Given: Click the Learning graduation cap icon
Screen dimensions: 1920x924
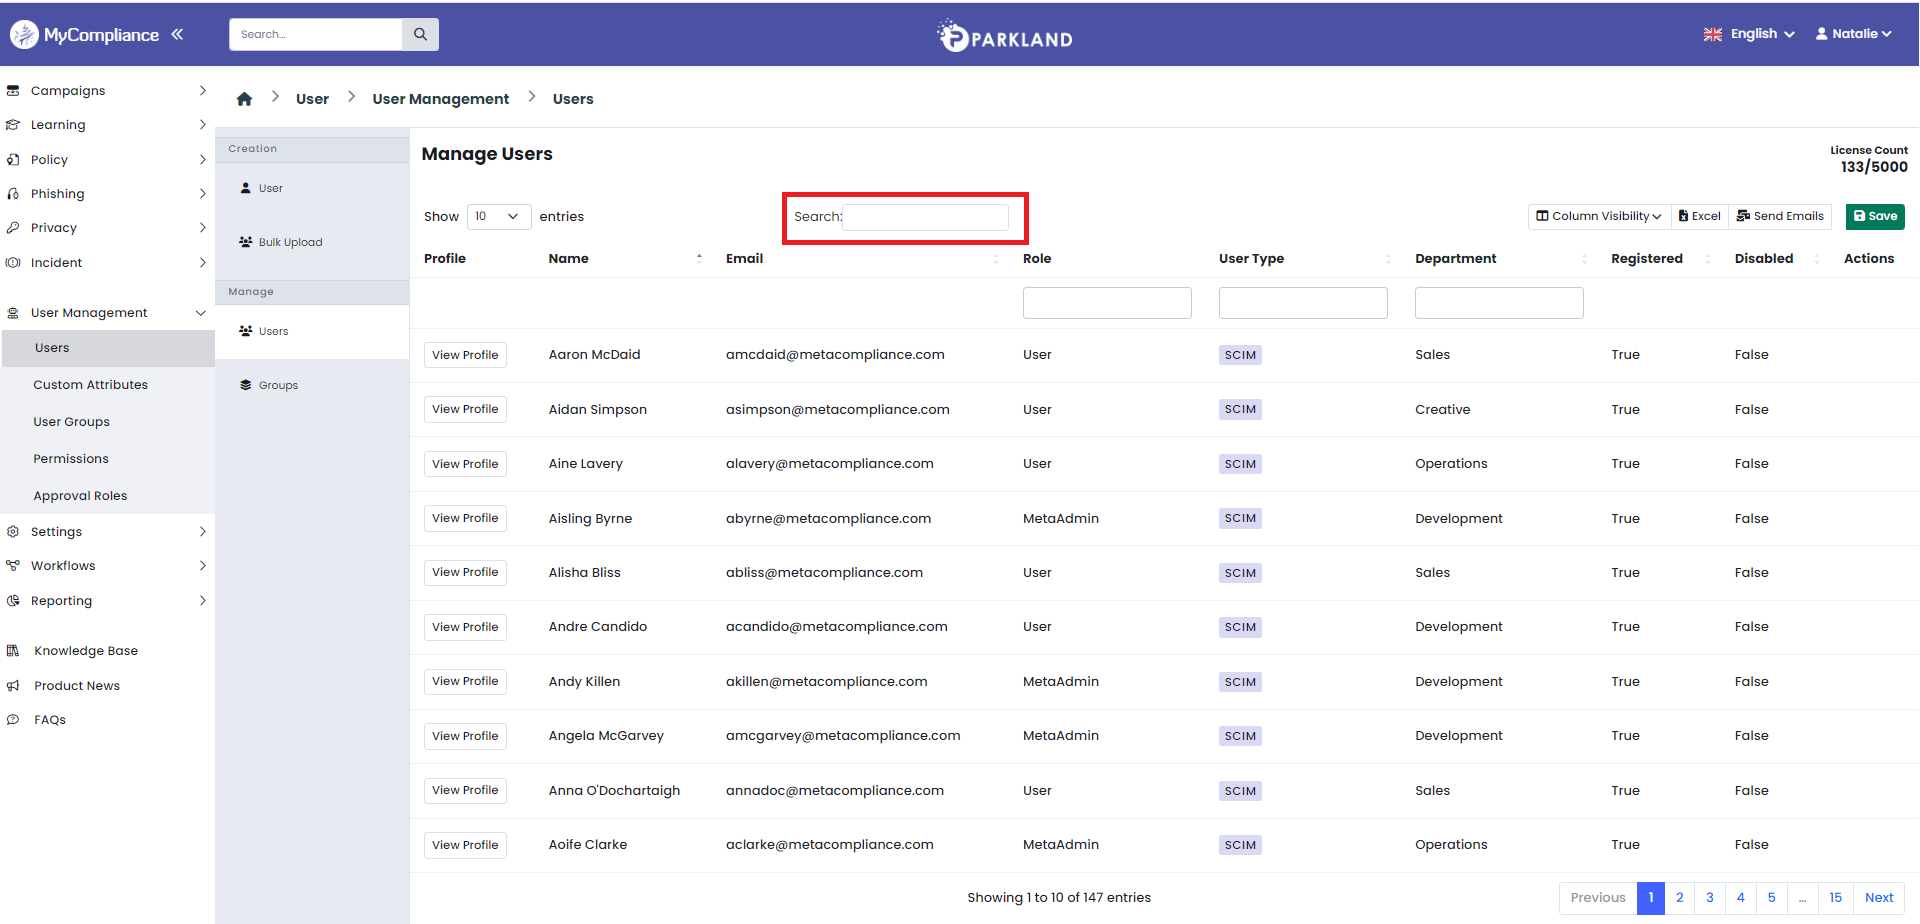Looking at the screenshot, I should (x=13, y=125).
